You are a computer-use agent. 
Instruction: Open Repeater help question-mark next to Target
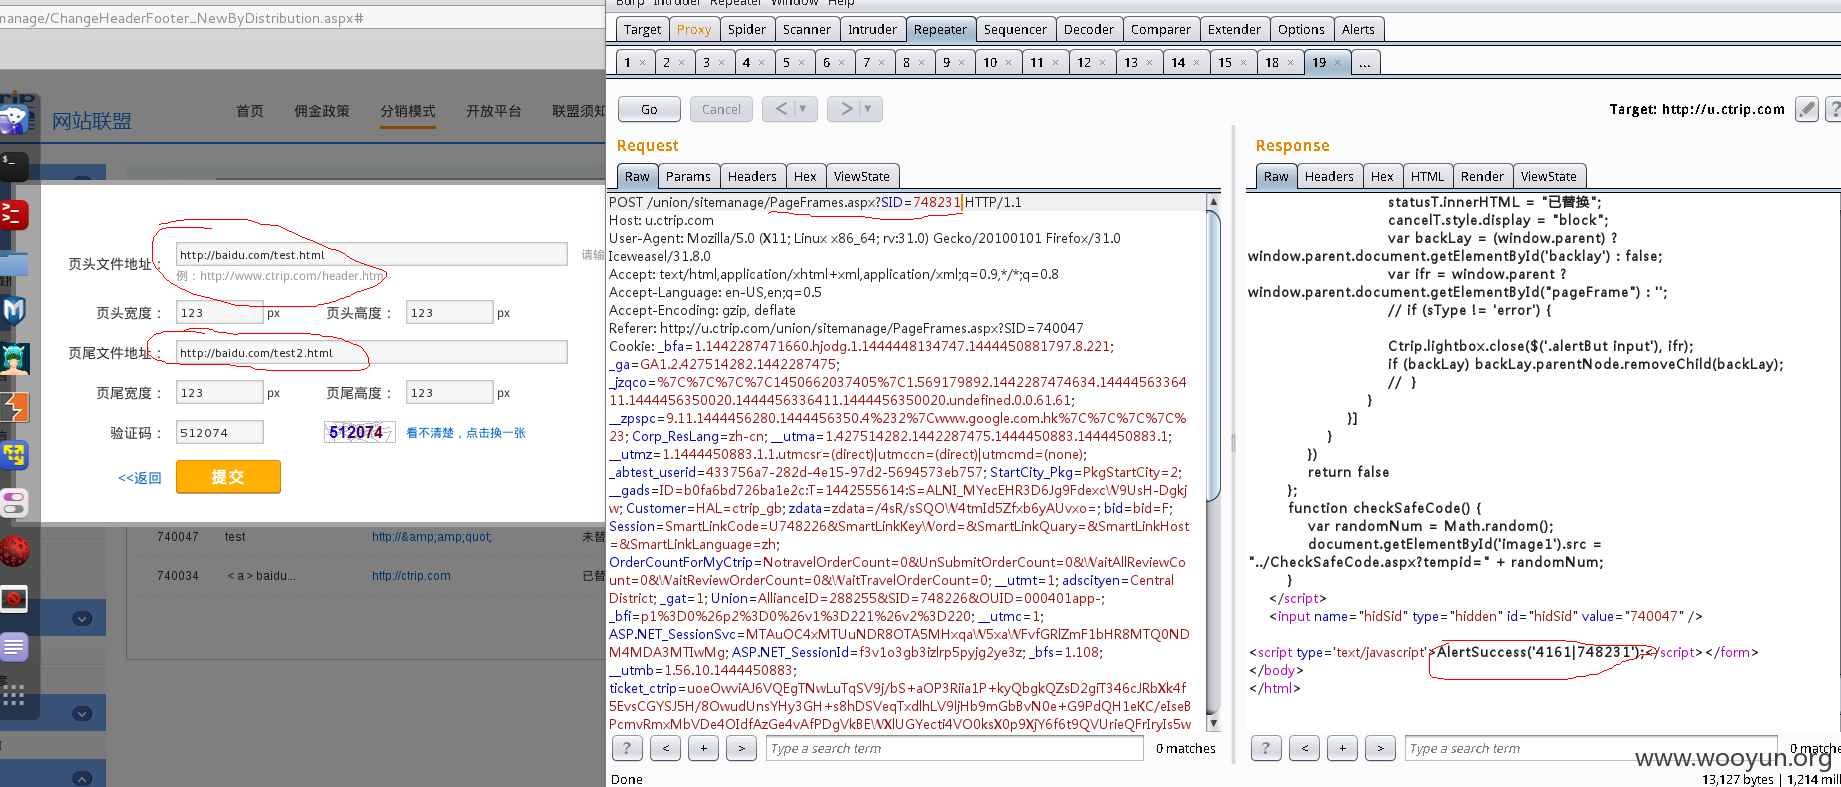click(x=1834, y=109)
